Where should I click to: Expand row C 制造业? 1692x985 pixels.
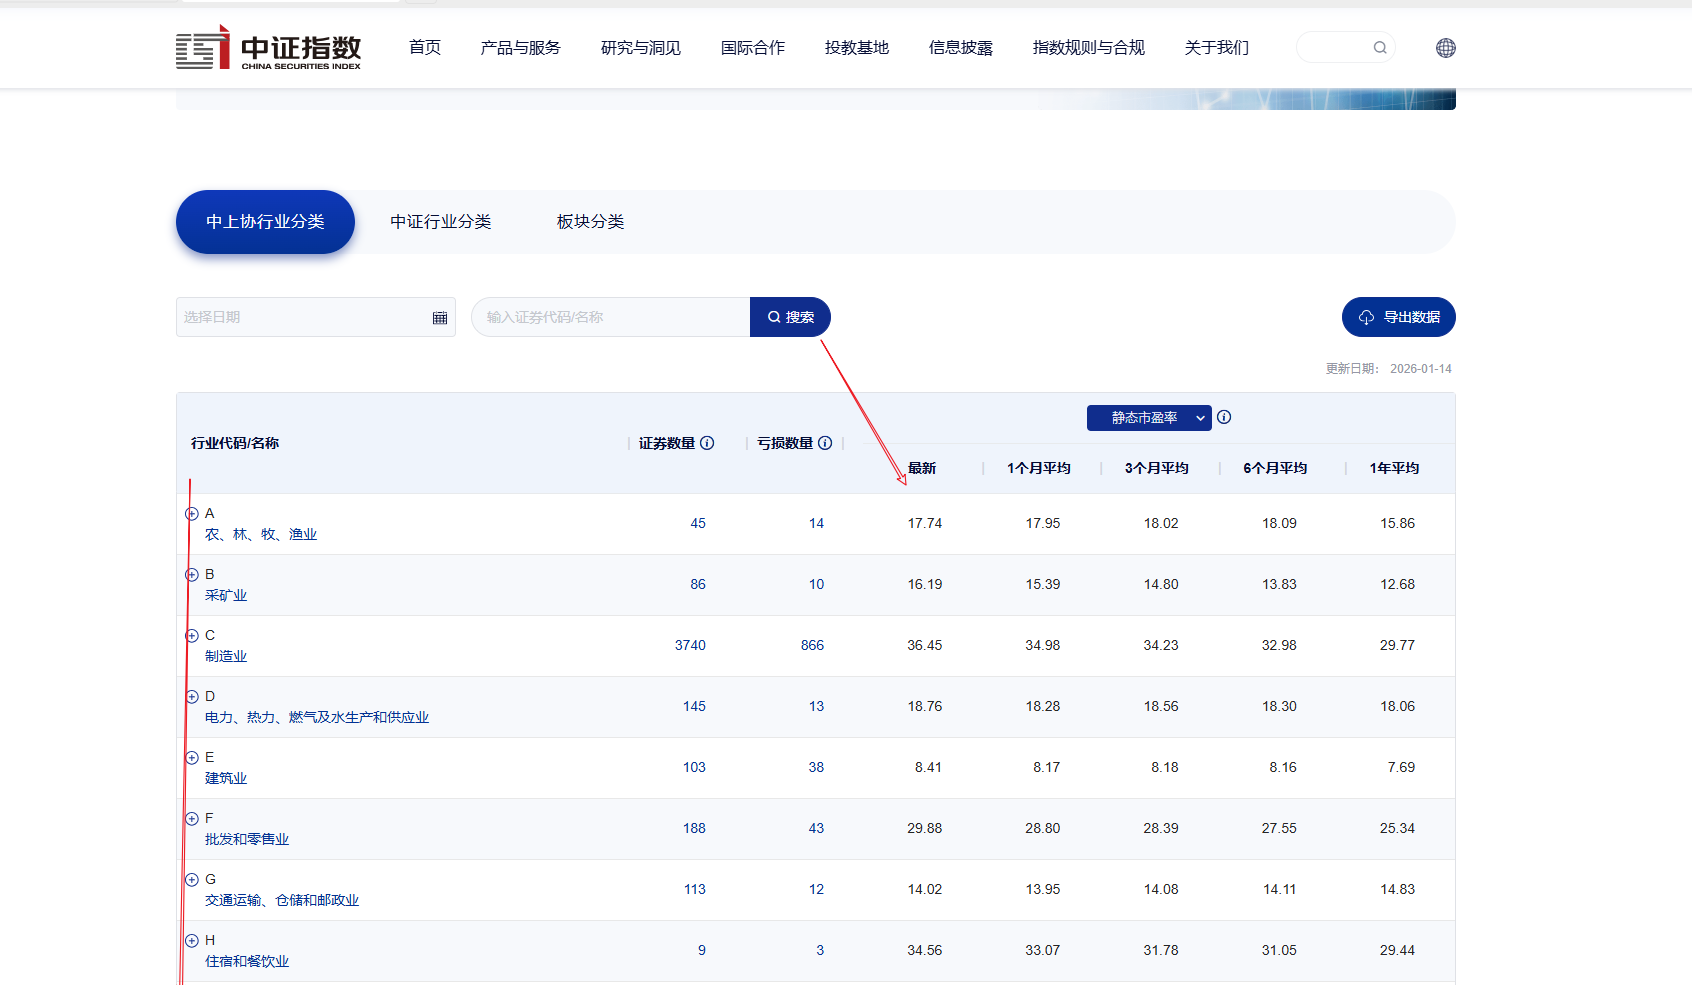click(x=192, y=636)
